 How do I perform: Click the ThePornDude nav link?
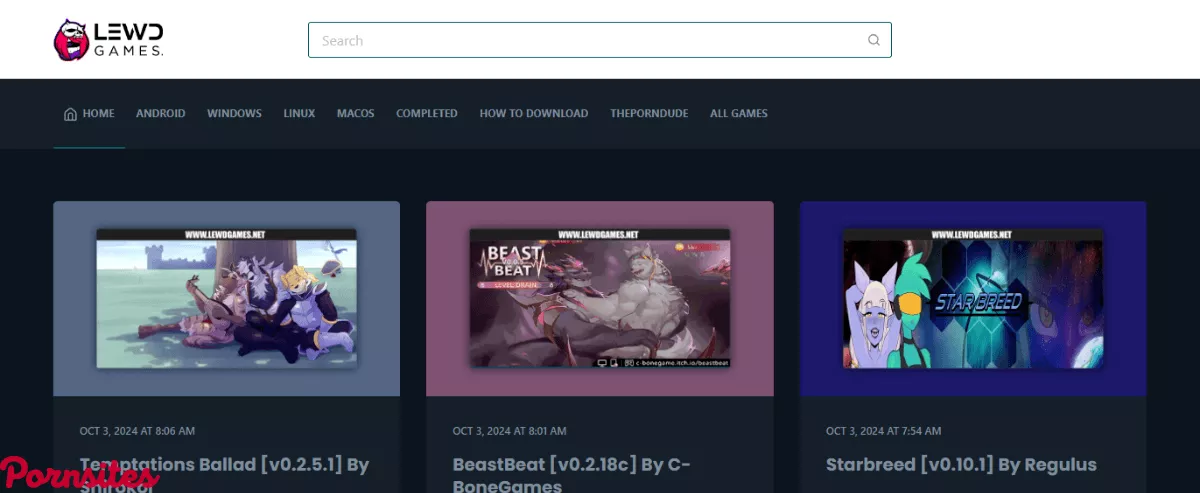tap(649, 114)
